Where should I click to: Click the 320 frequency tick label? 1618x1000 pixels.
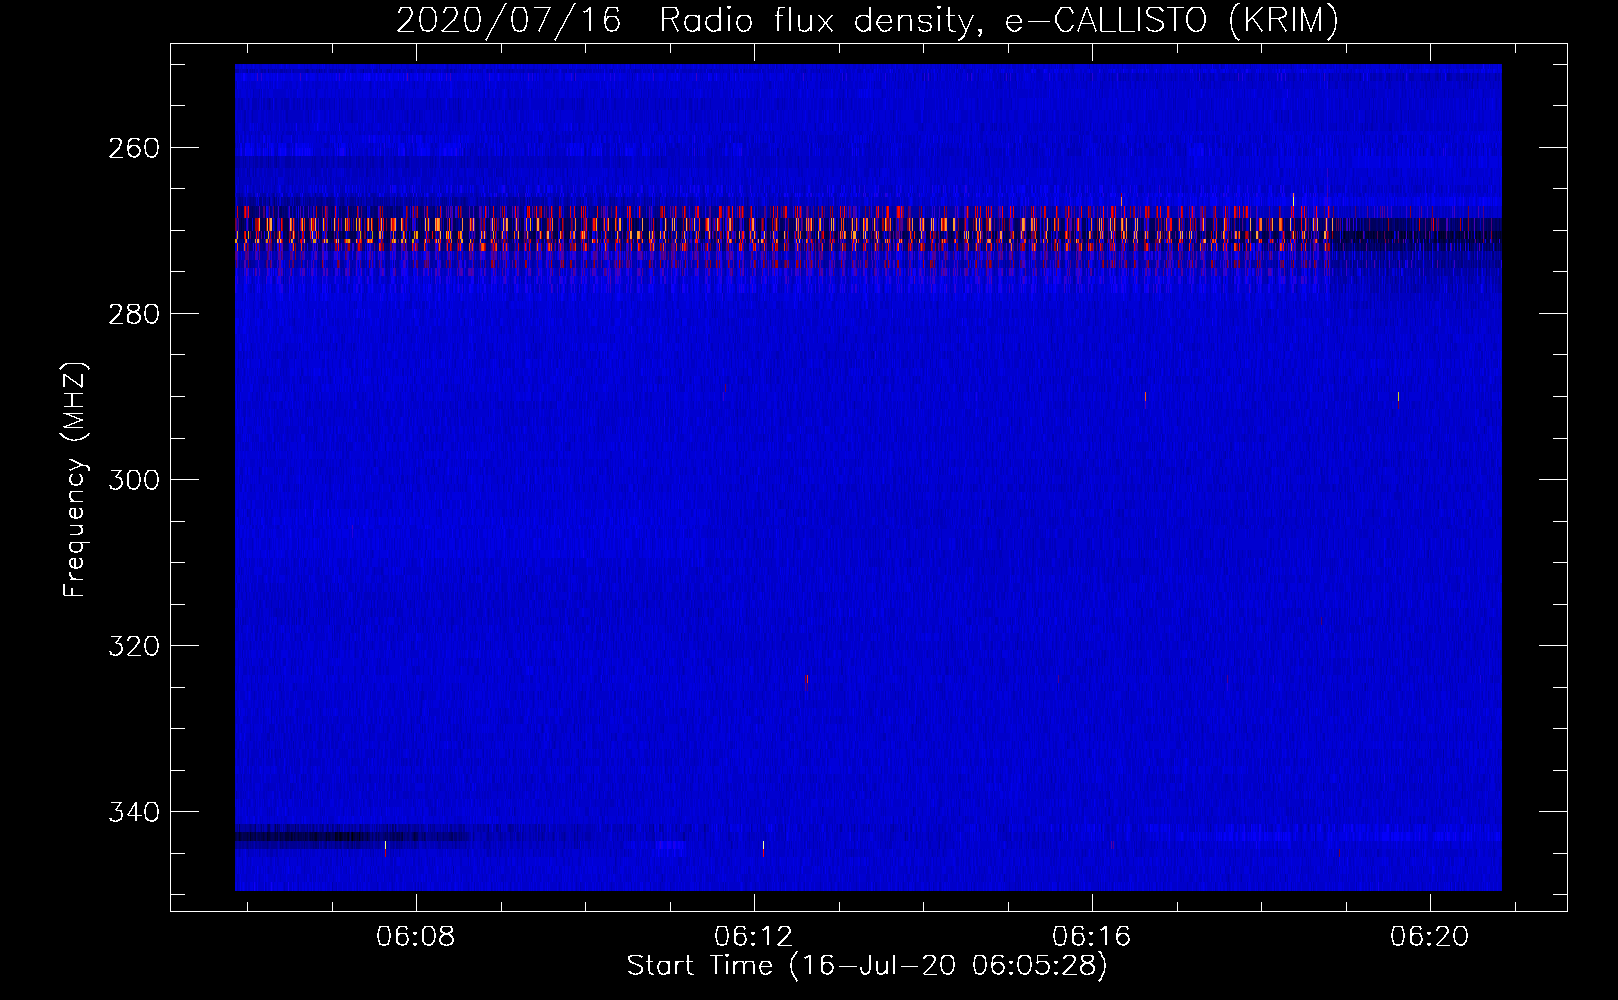[133, 646]
